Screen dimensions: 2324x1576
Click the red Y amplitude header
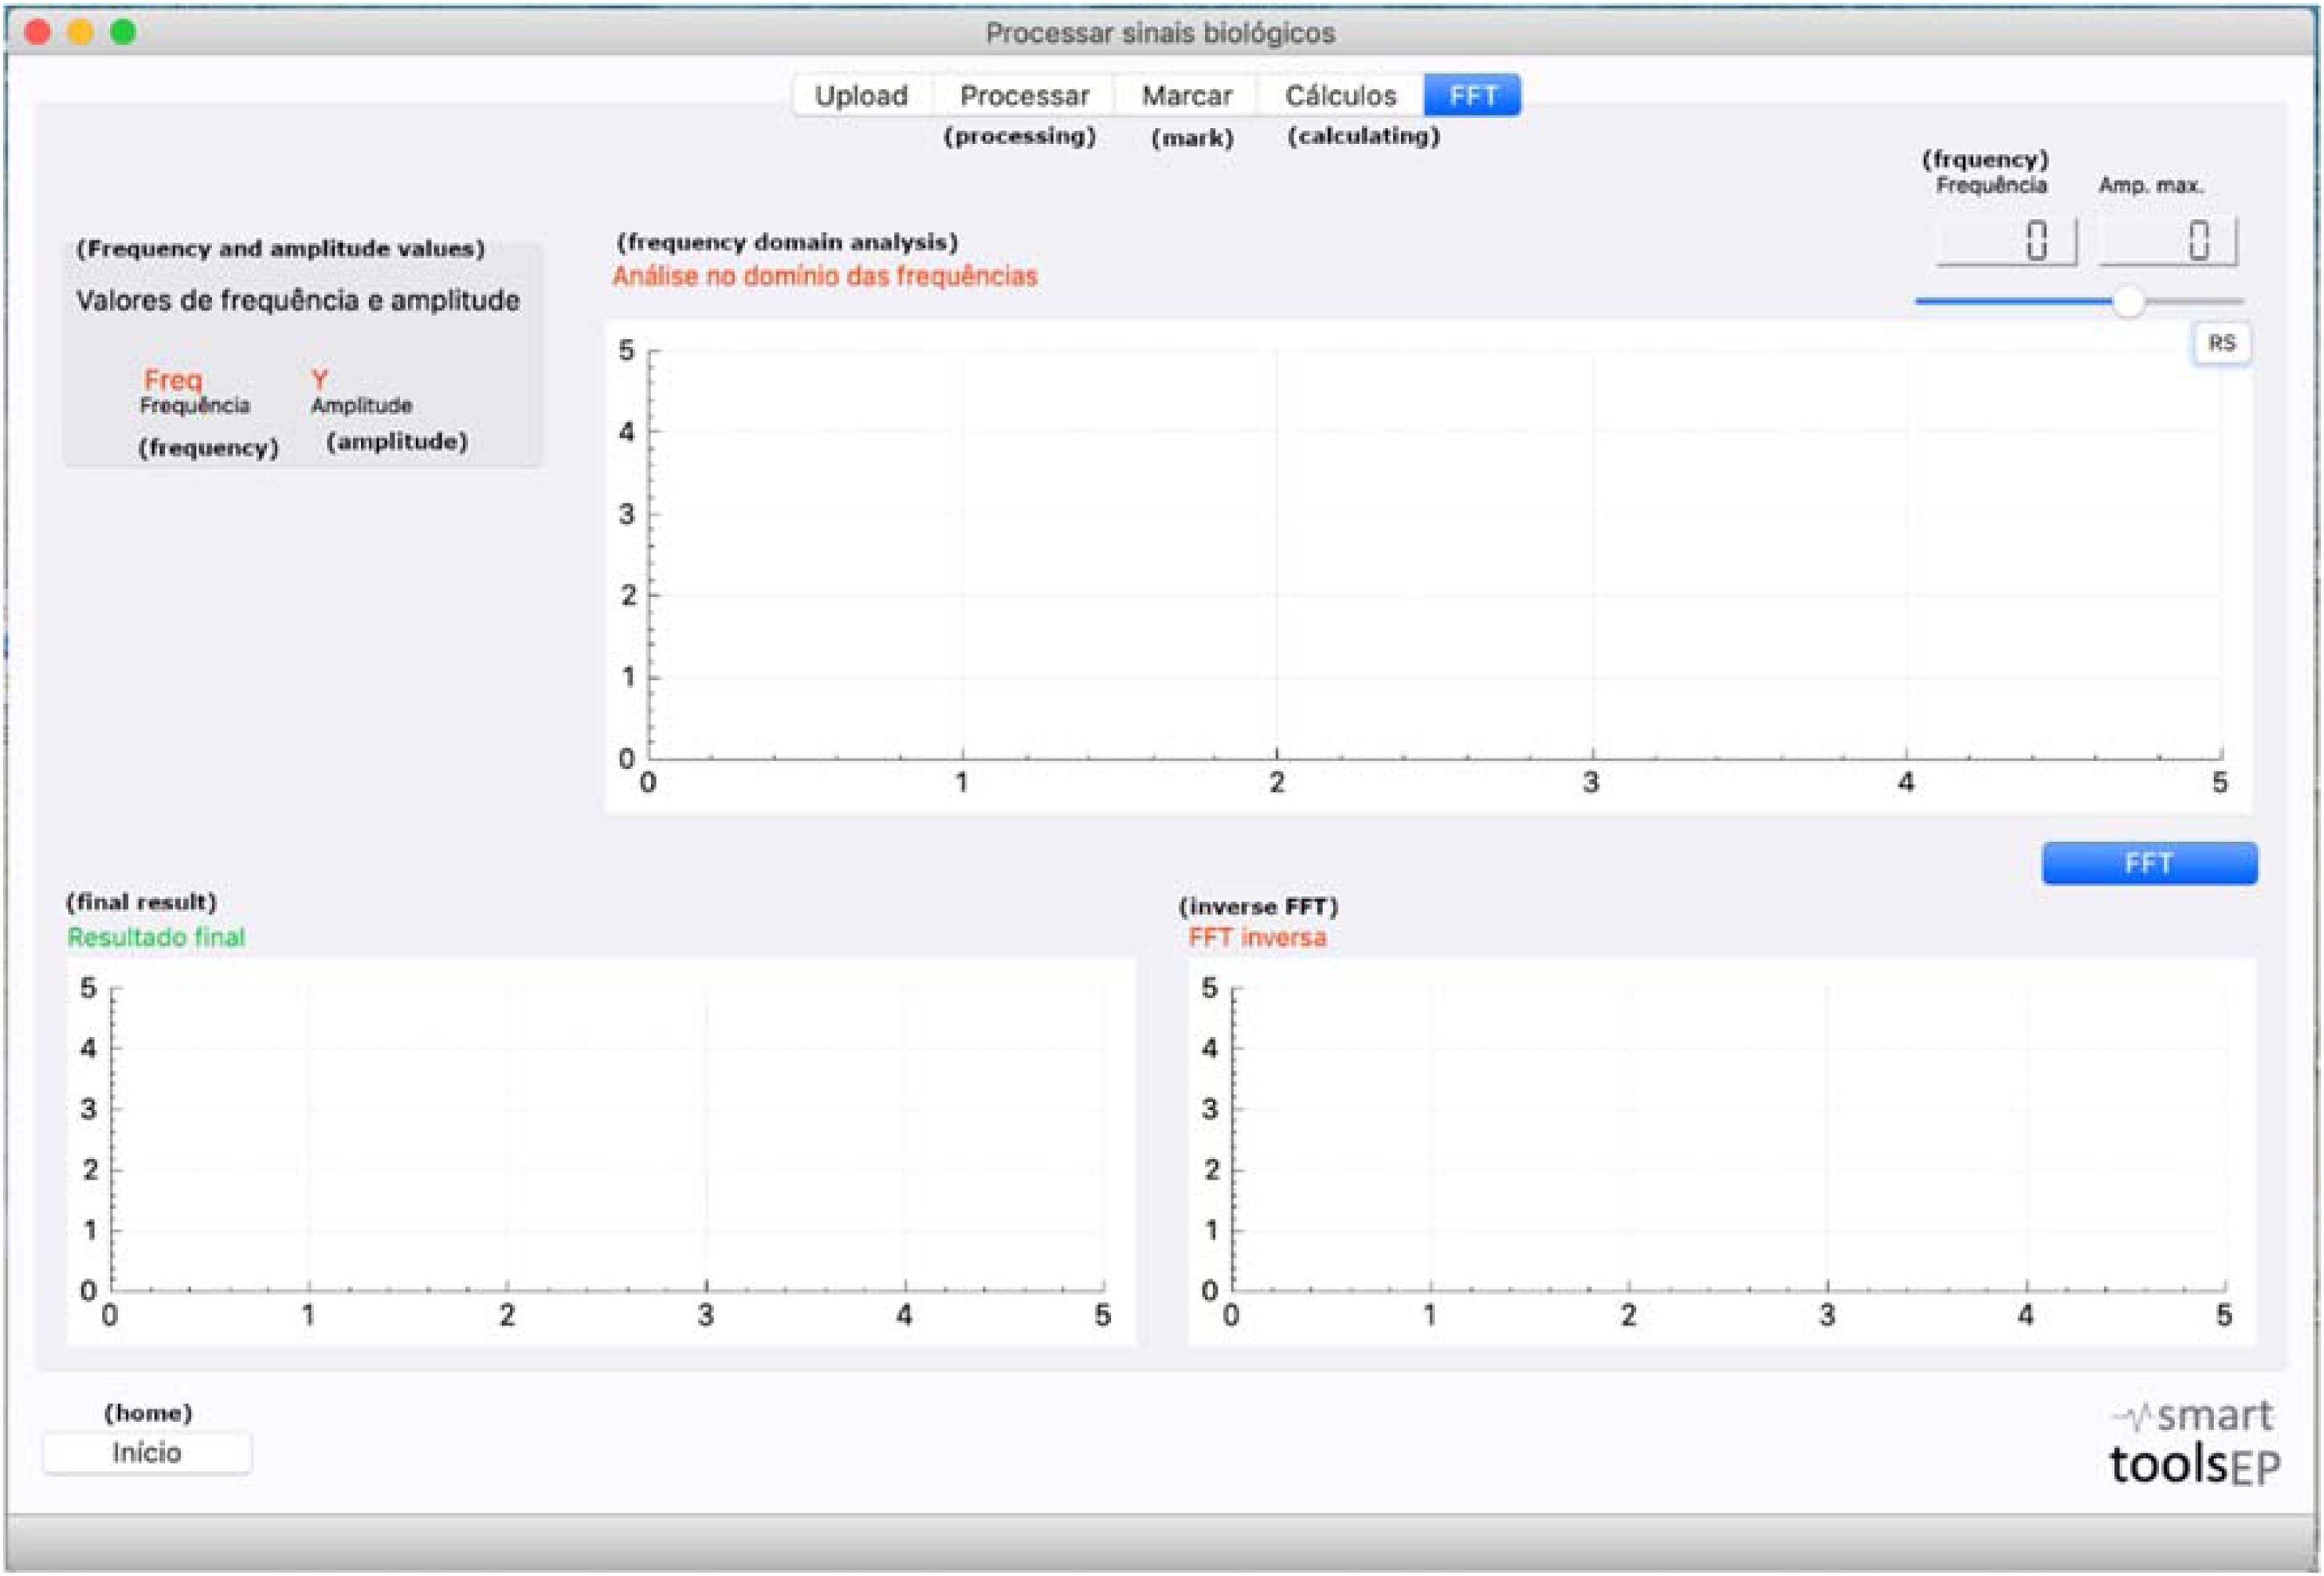(x=319, y=380)
